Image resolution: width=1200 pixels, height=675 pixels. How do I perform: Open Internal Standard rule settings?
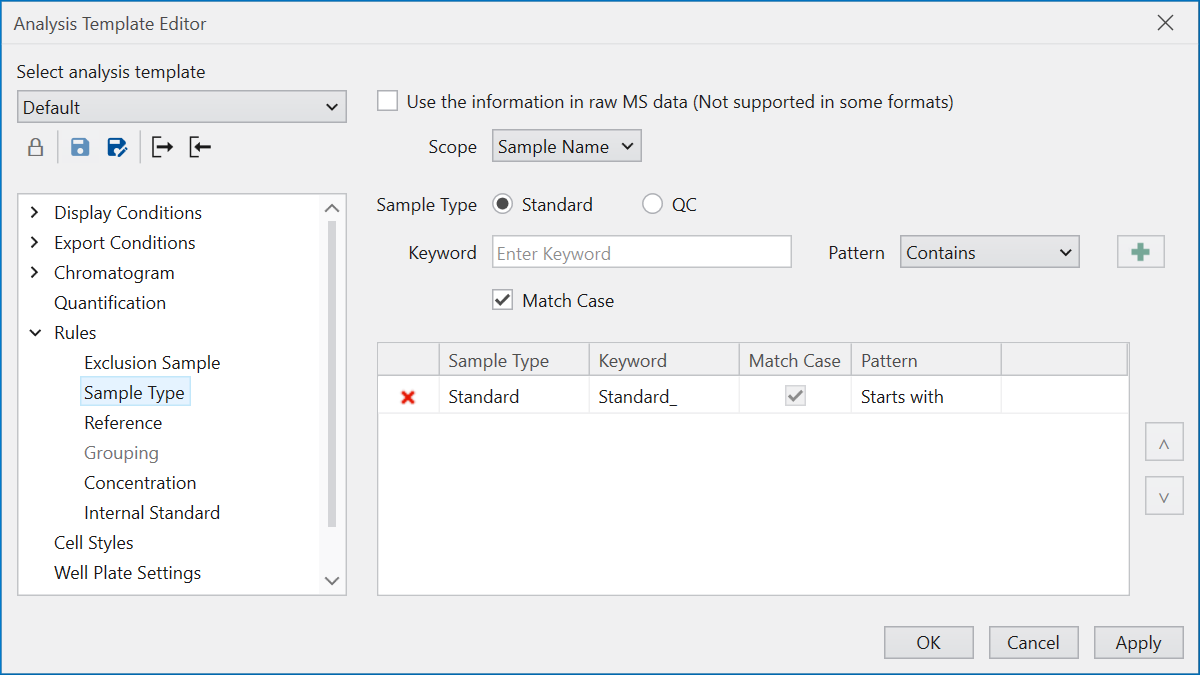click(x=152, y=513)
